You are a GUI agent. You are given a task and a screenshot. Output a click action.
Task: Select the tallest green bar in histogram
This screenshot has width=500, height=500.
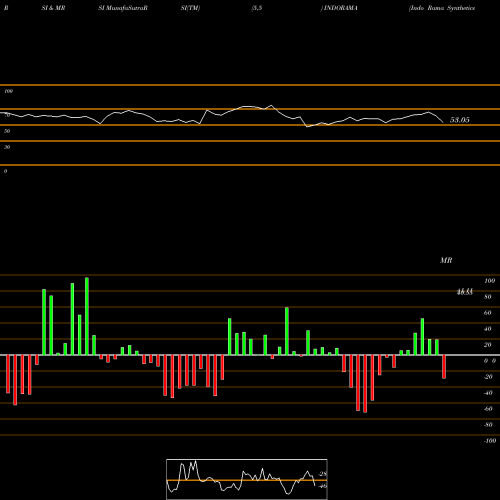[x=87, y=316]
